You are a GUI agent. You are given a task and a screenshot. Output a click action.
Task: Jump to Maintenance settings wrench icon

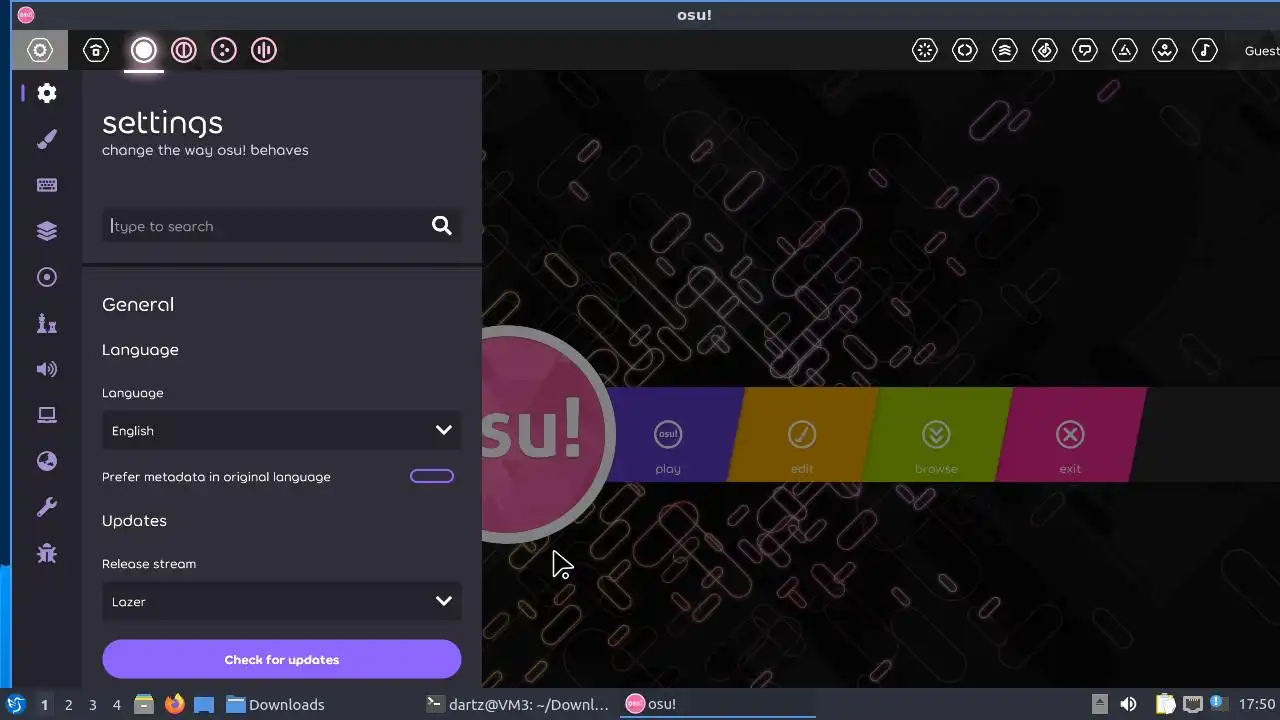pyautogui.click(x=47, y=507)
